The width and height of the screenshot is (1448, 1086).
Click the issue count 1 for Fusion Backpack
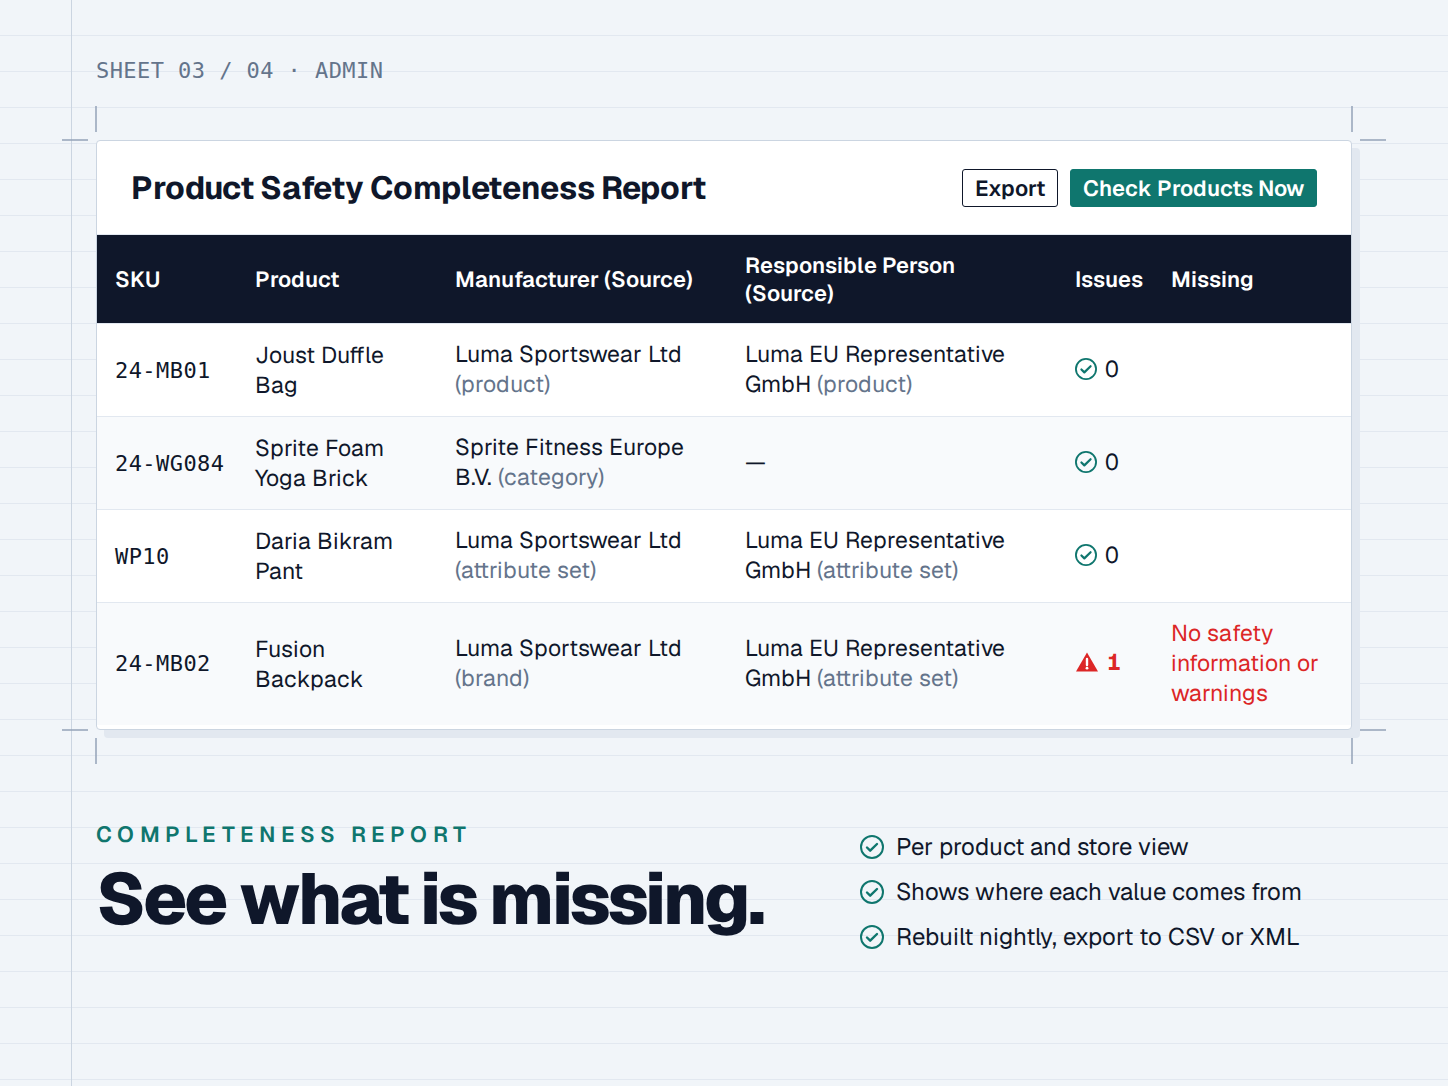coord(1113,663)
